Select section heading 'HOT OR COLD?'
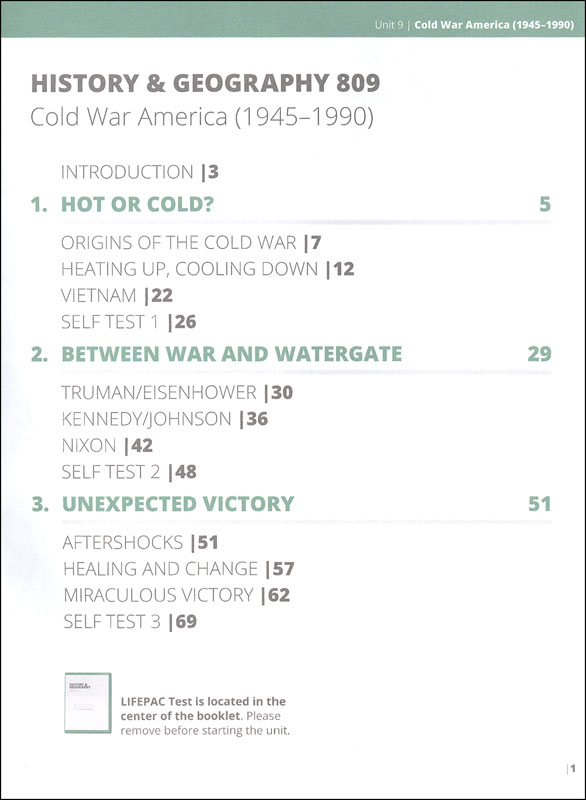This screenshot has width=586, height=800. pyautogui.click(x=138, y=204)
